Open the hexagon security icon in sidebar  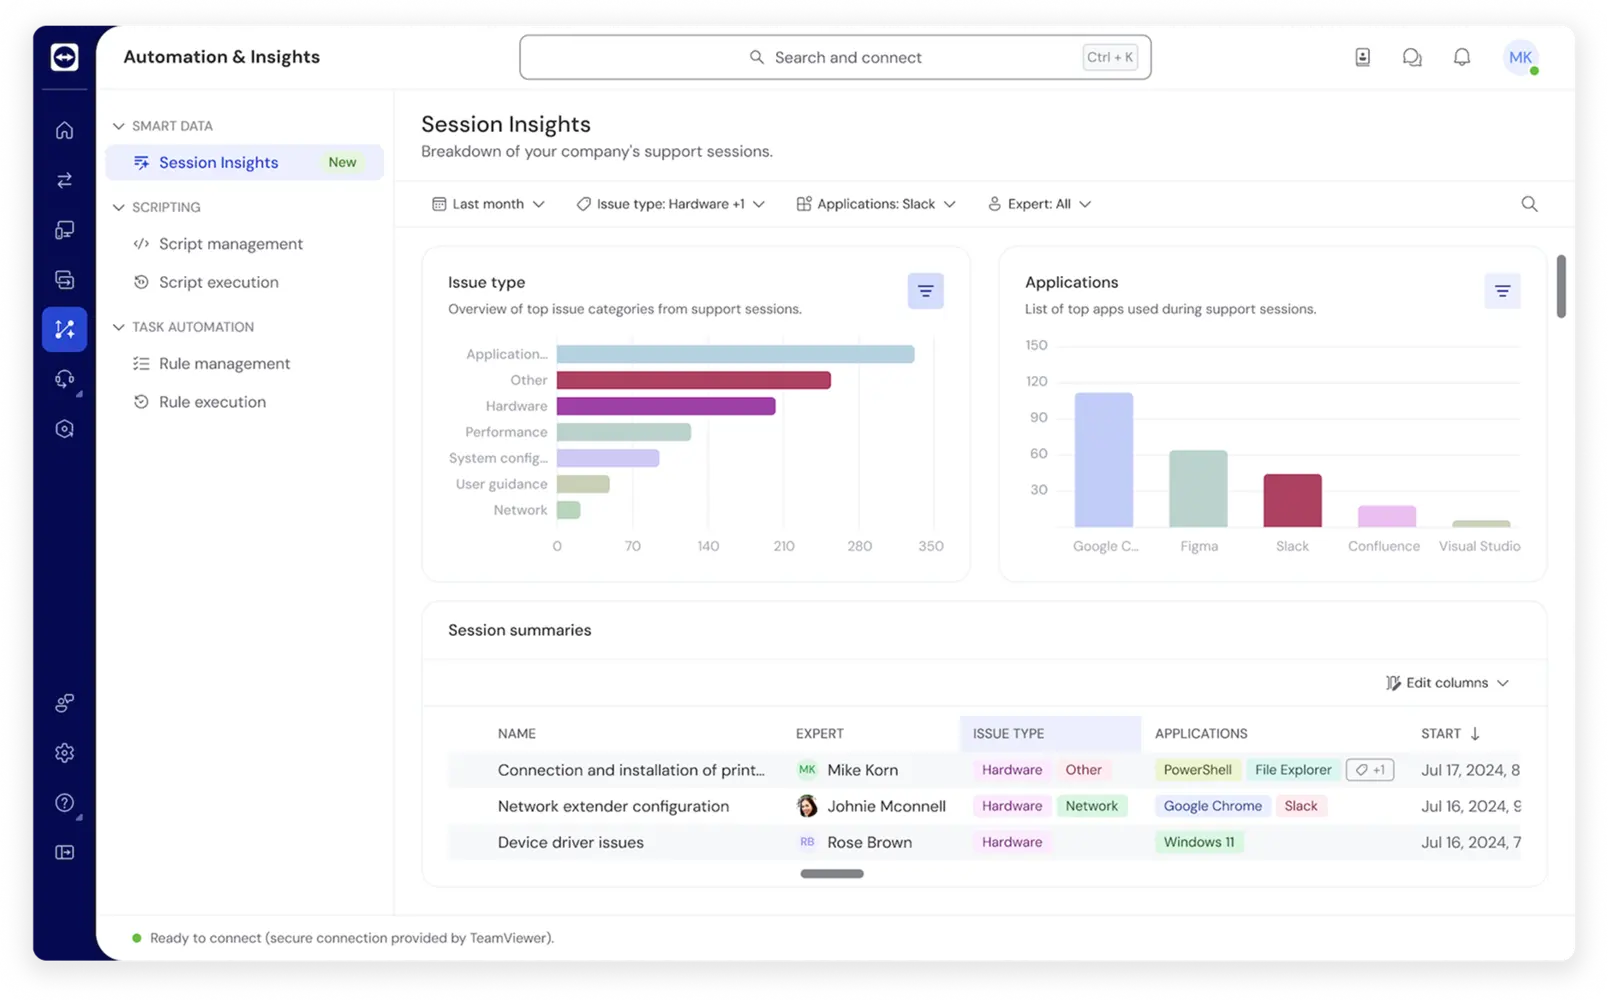click(x=65, y=429)
